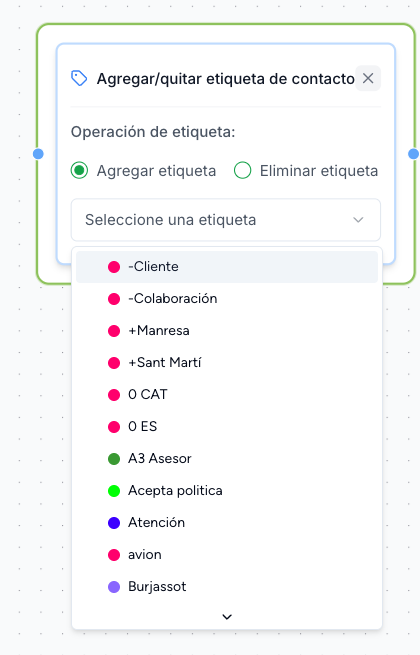The image size is (420, 655).
Task: Click the right blue connector handle
Action: point(413,154)
